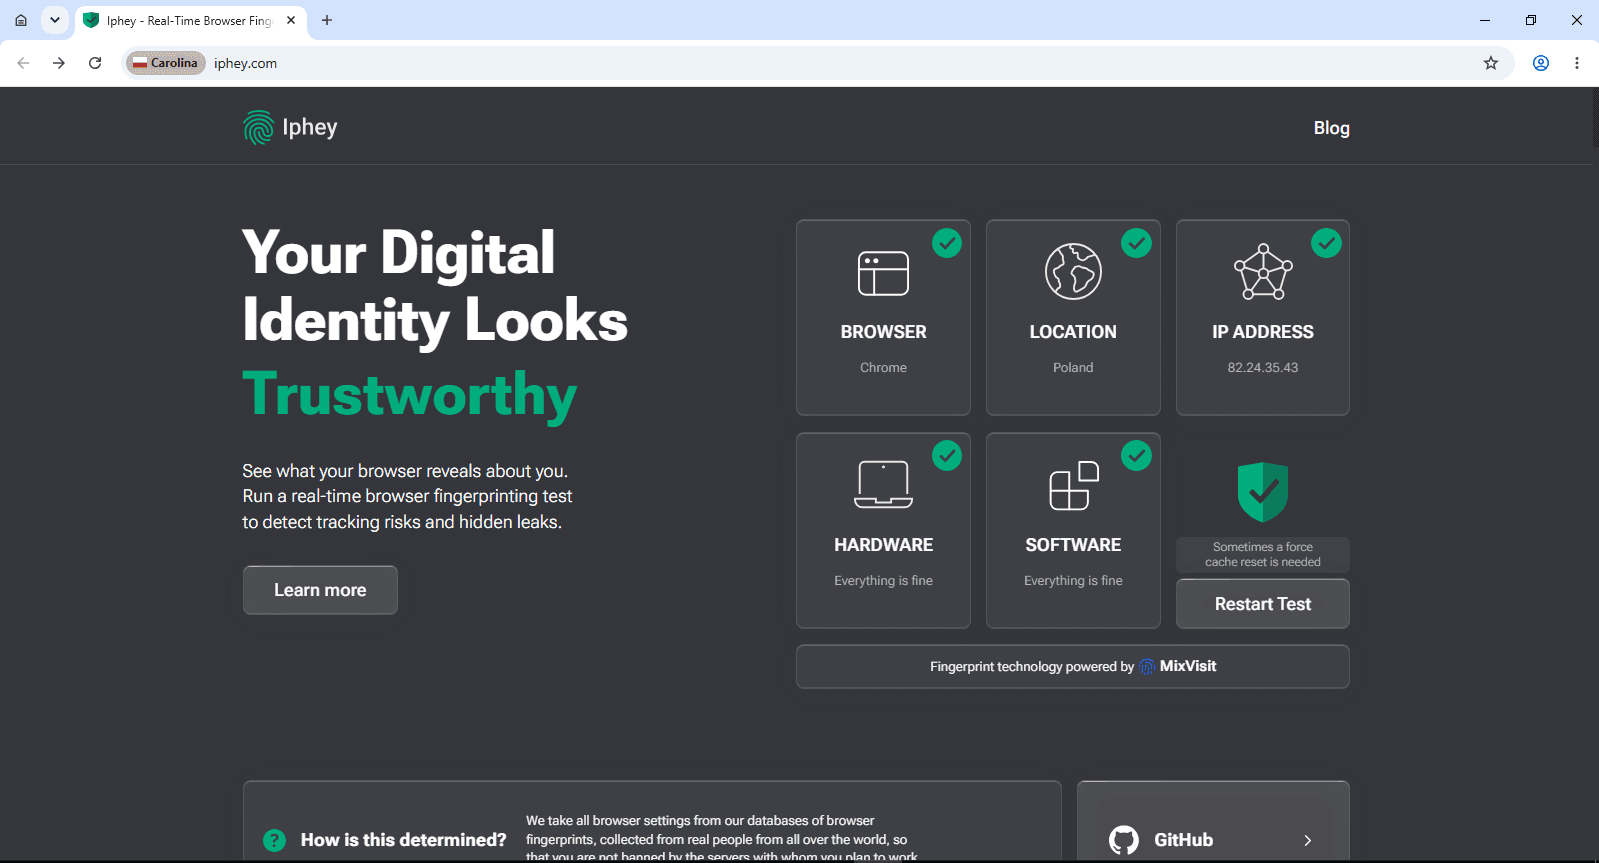Click the Software squares icon
Screen dimensions: 1599x863
point(1073,485)
